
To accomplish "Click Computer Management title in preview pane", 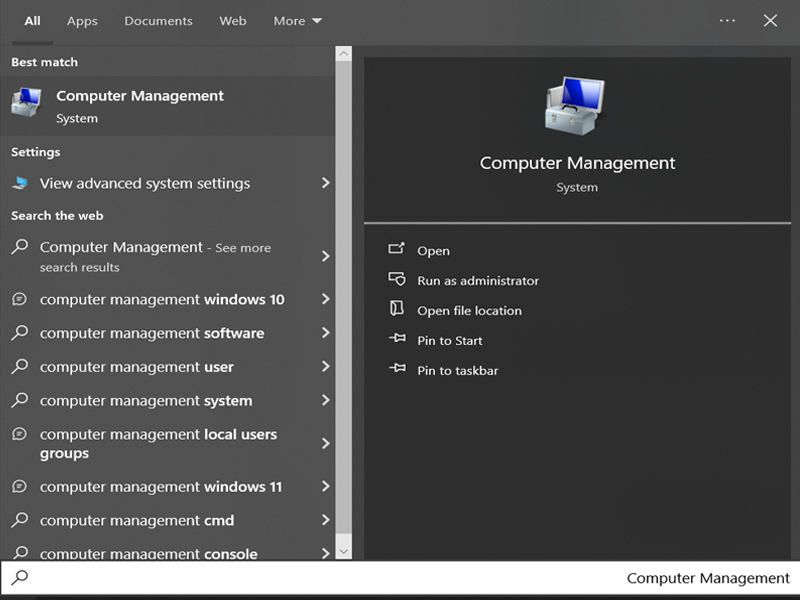I will tap(577, 163).
